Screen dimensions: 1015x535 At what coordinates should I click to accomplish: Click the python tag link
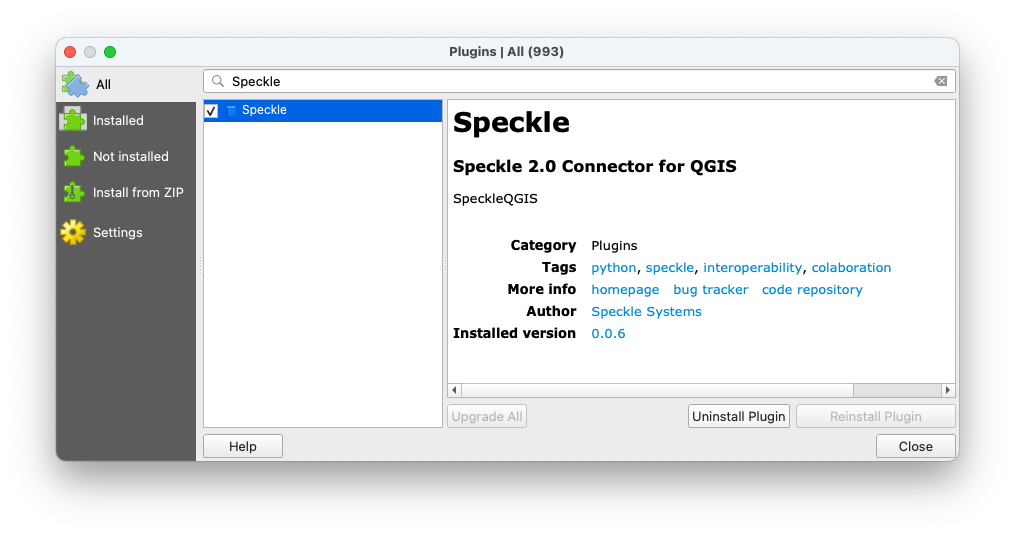614,268
